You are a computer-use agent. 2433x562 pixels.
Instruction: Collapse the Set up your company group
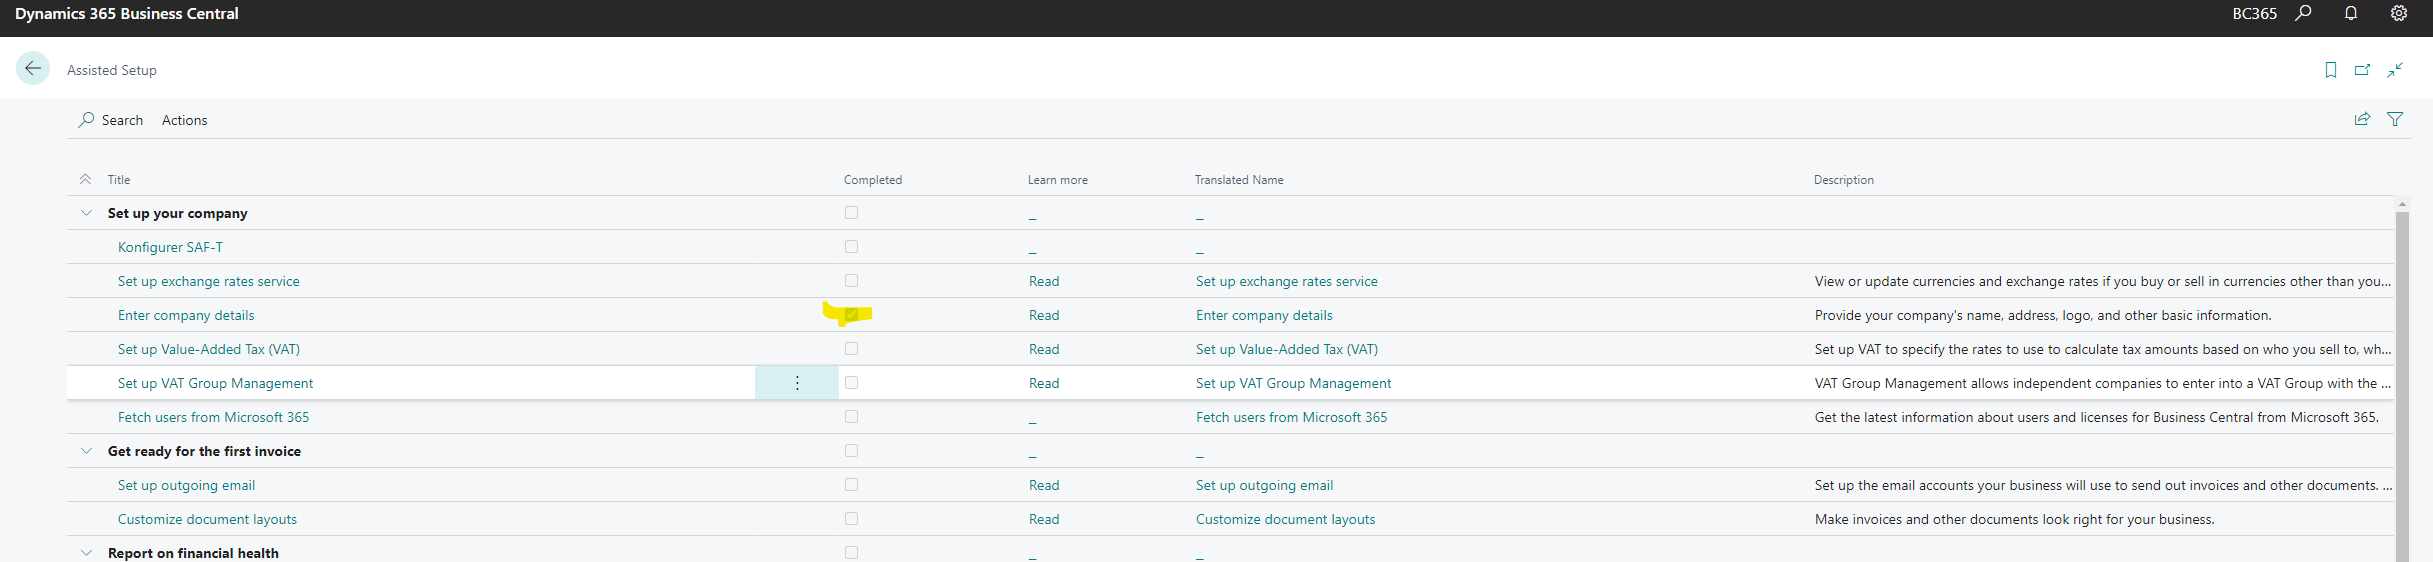(x=87, y=213)
